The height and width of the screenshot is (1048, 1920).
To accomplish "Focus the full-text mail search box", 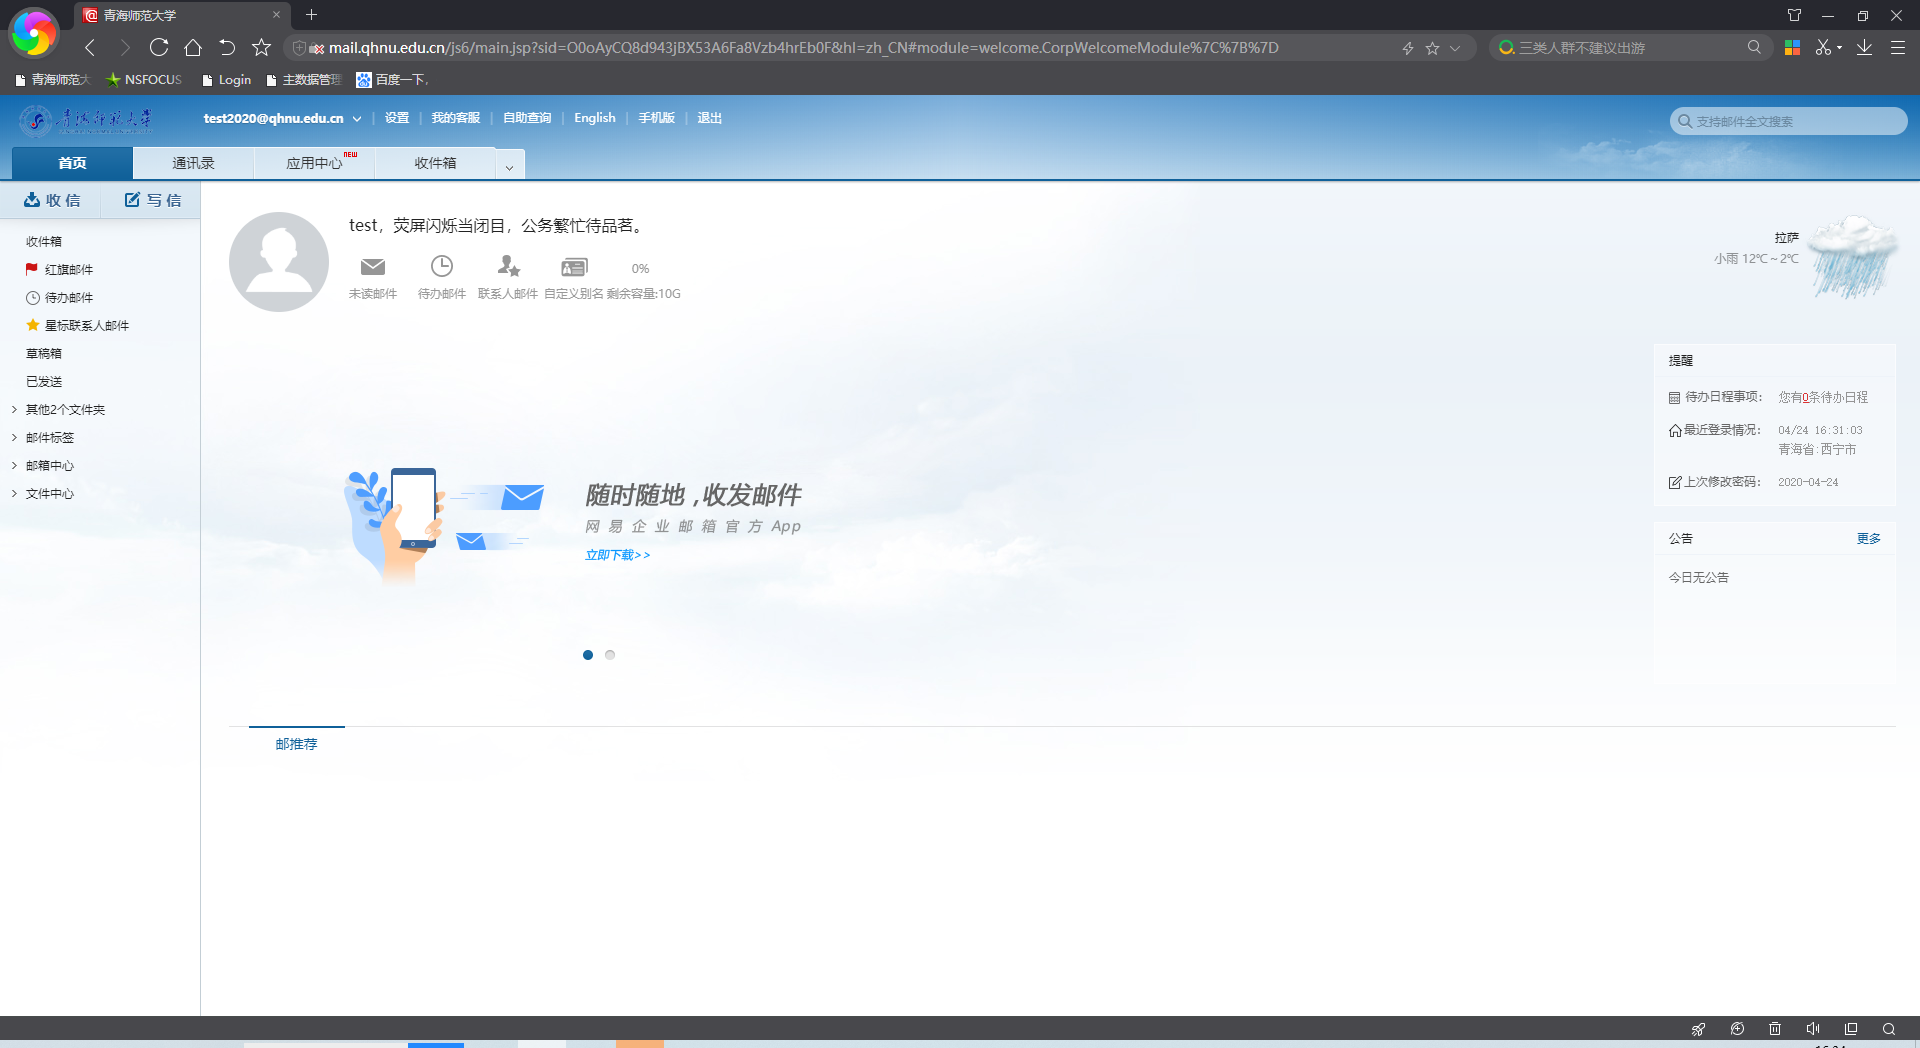I will coord(1788,121).
